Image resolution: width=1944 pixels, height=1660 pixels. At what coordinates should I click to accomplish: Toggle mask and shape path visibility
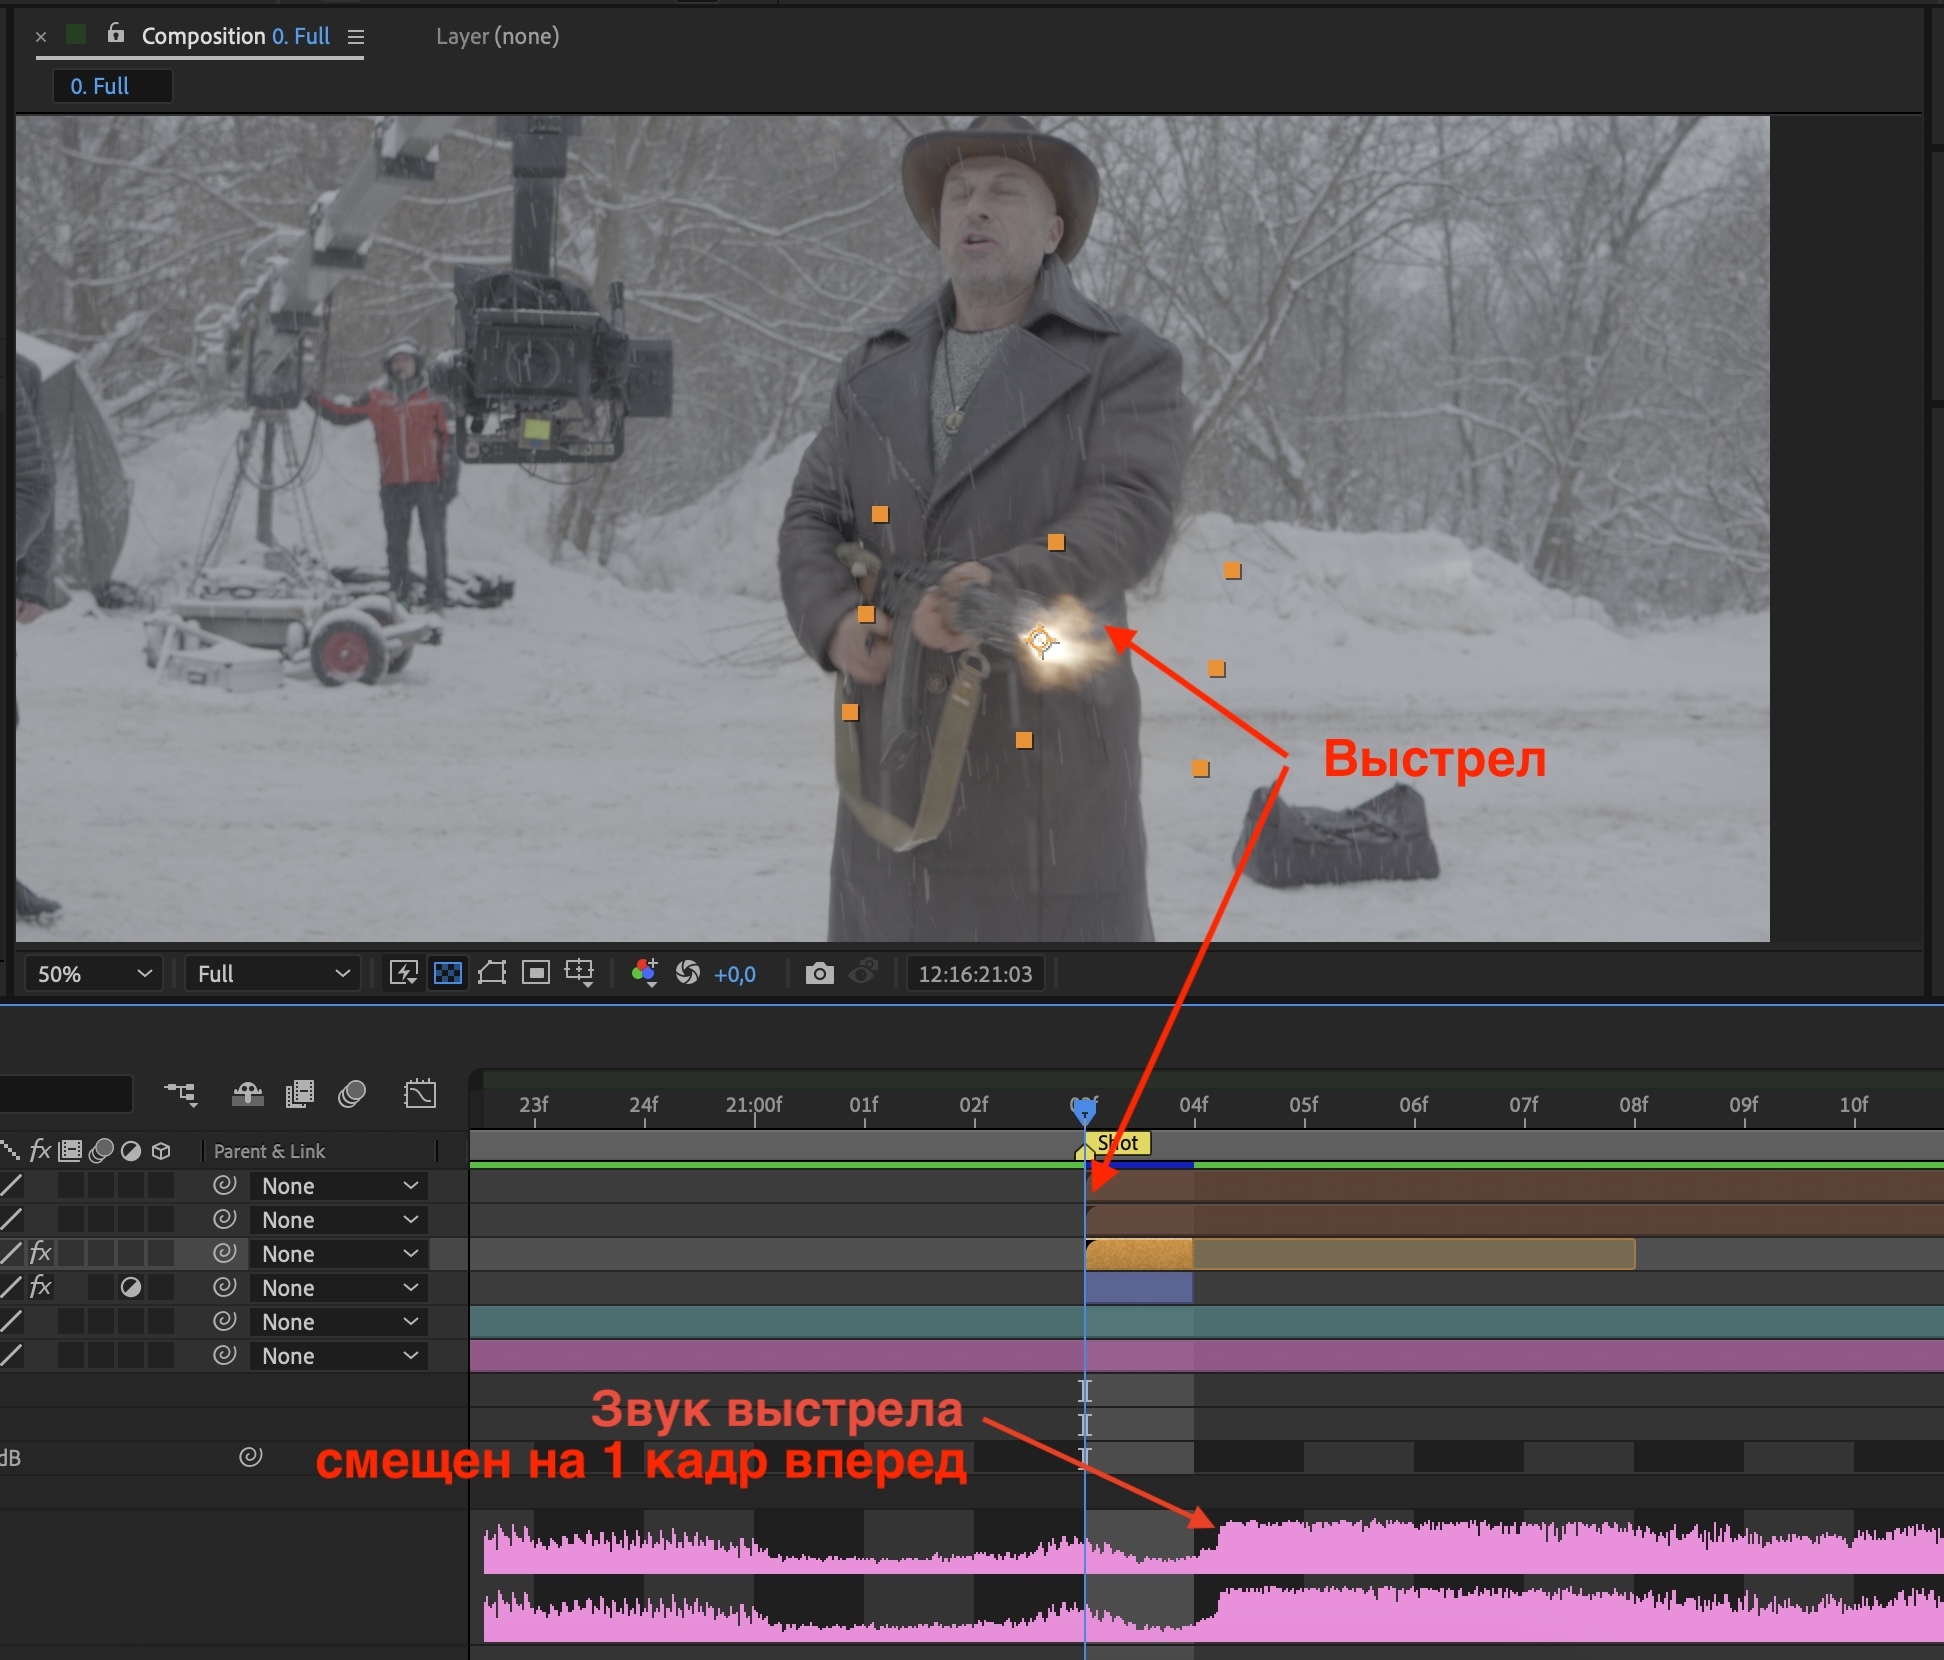[492, 973]
